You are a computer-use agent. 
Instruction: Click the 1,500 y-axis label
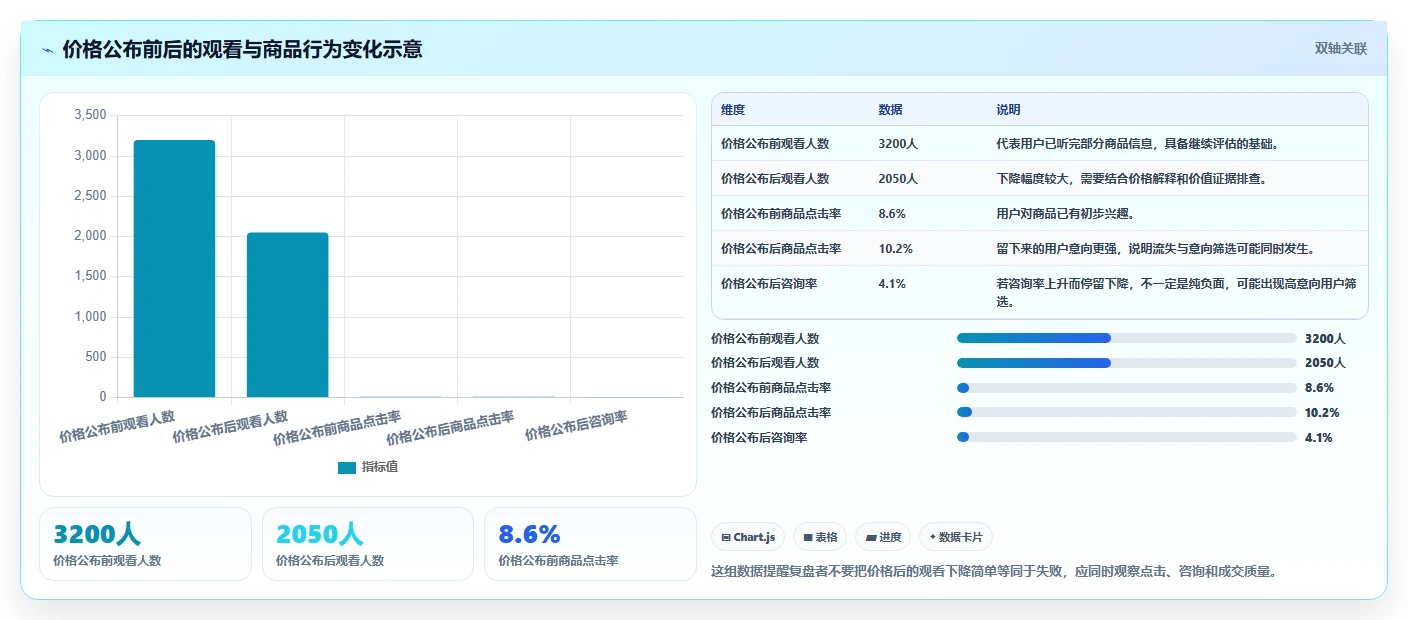[x=90, y=276]
